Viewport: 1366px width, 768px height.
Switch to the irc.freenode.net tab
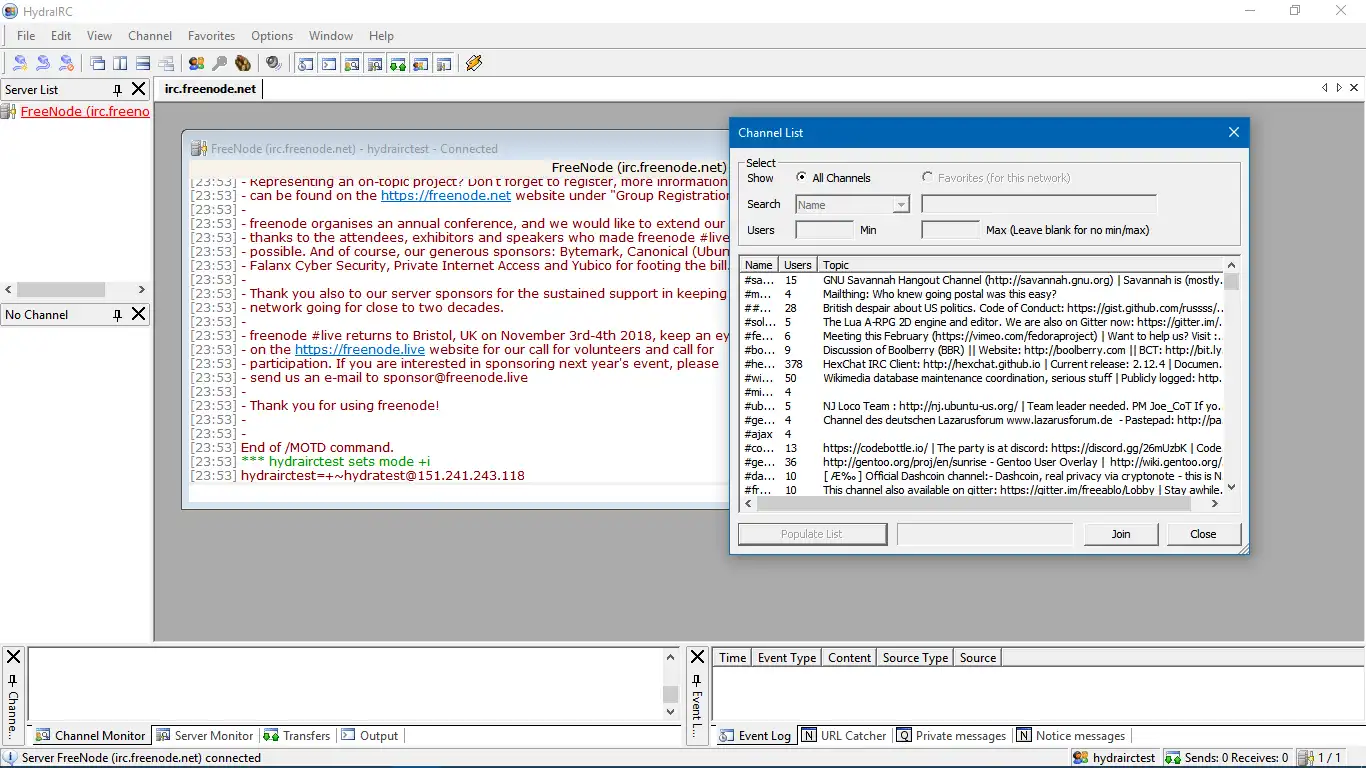point(210,88)
